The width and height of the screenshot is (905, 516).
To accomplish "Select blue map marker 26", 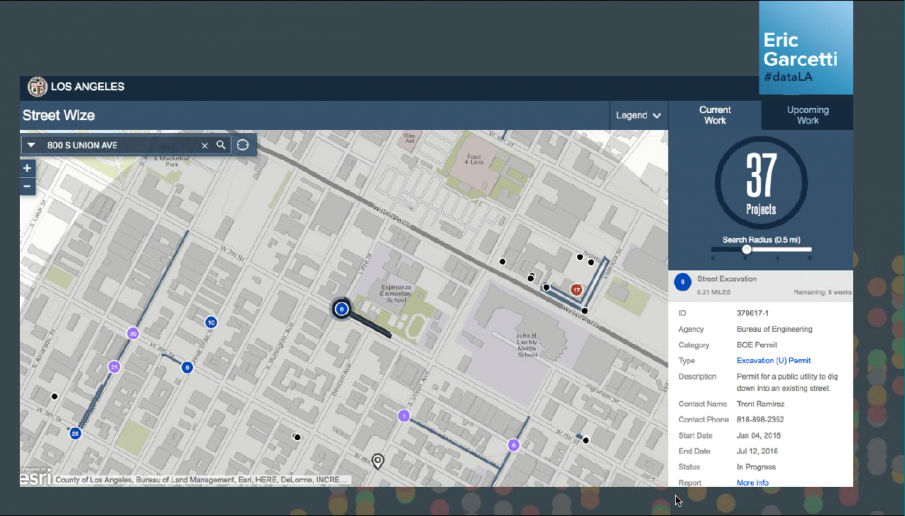I will click(x=75, y=433).
